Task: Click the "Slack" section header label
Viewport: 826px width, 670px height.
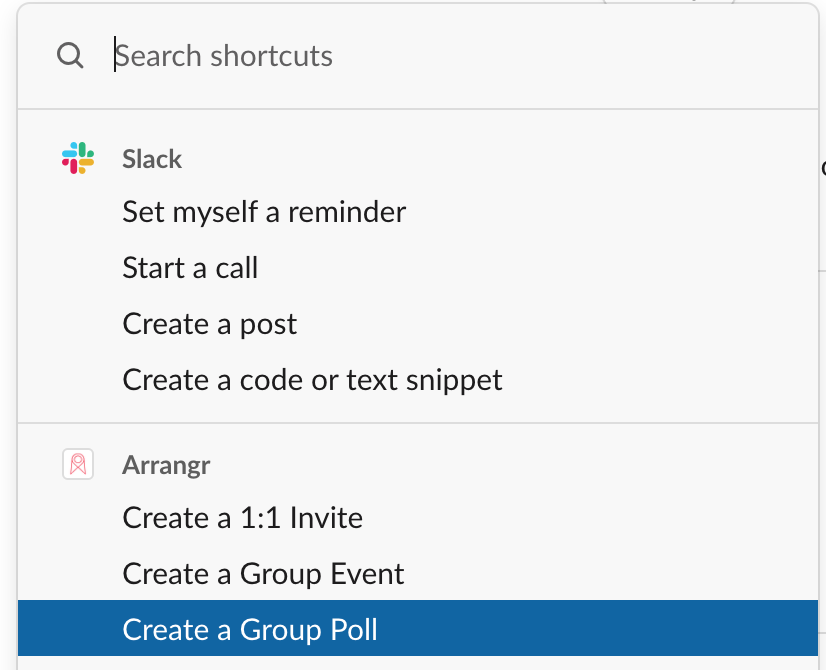Action: click(152, 159)
